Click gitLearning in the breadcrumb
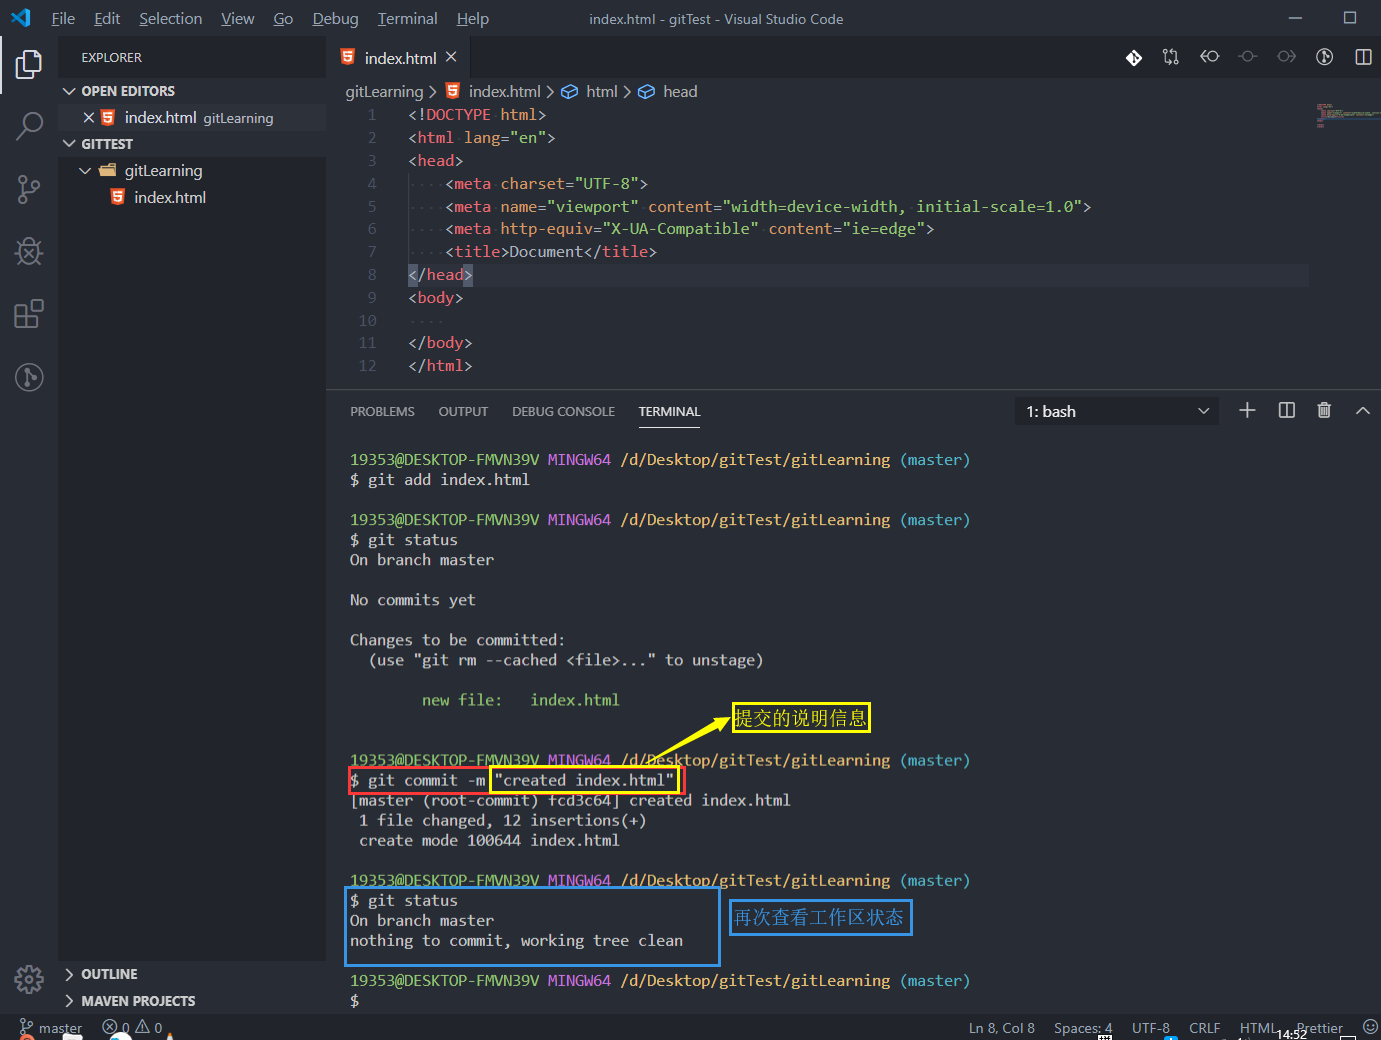 pyautogui.click(x=384, y=91)
